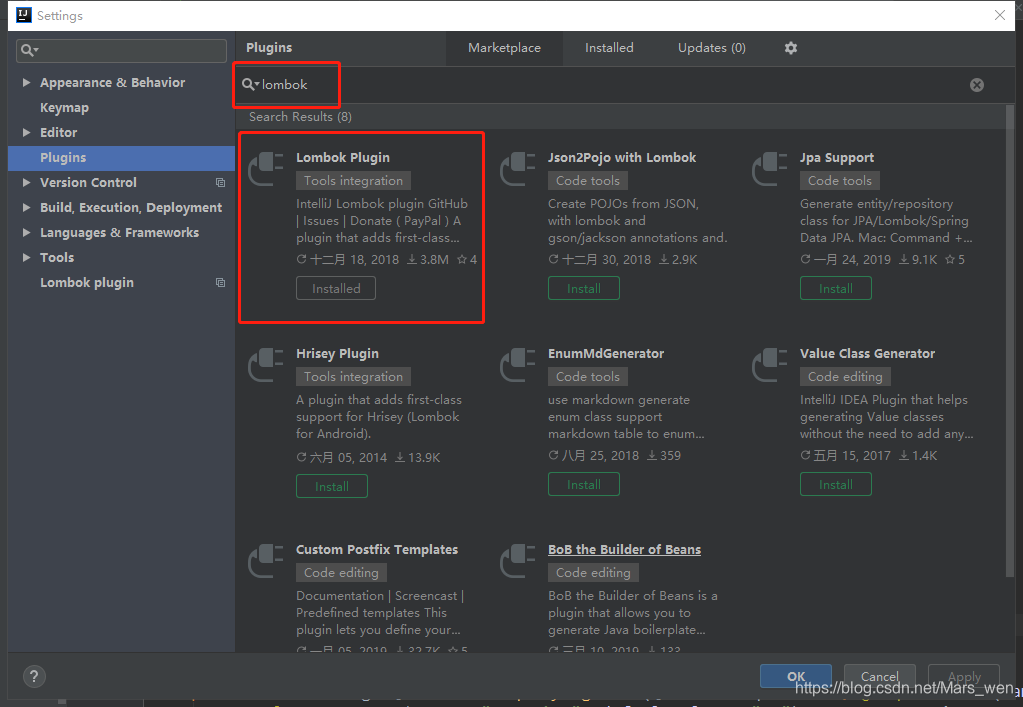
Task: Click Code tools tag under EnumMdGenerator
Action: click(588, 376)
